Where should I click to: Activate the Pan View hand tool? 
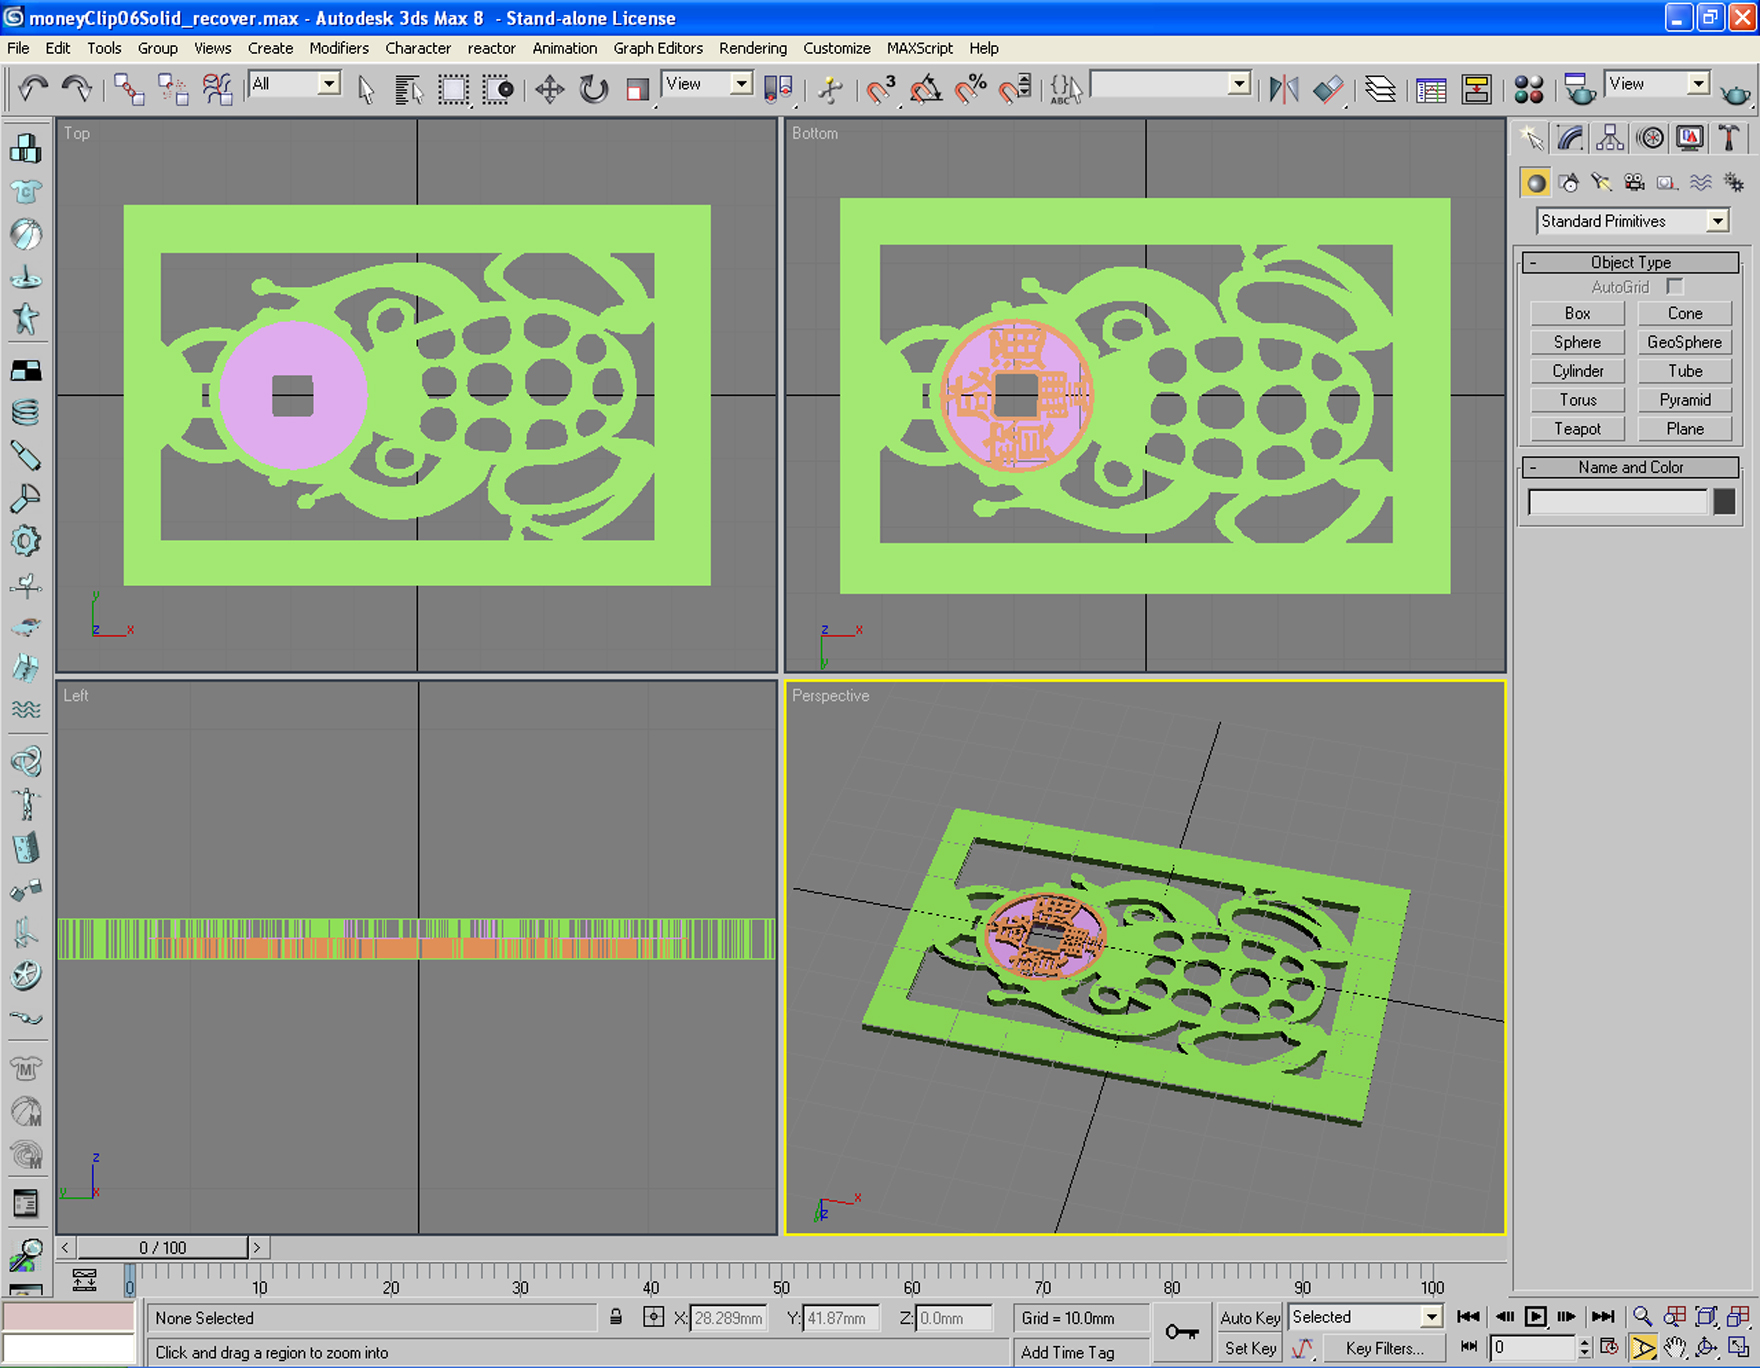point(1675,1348)
